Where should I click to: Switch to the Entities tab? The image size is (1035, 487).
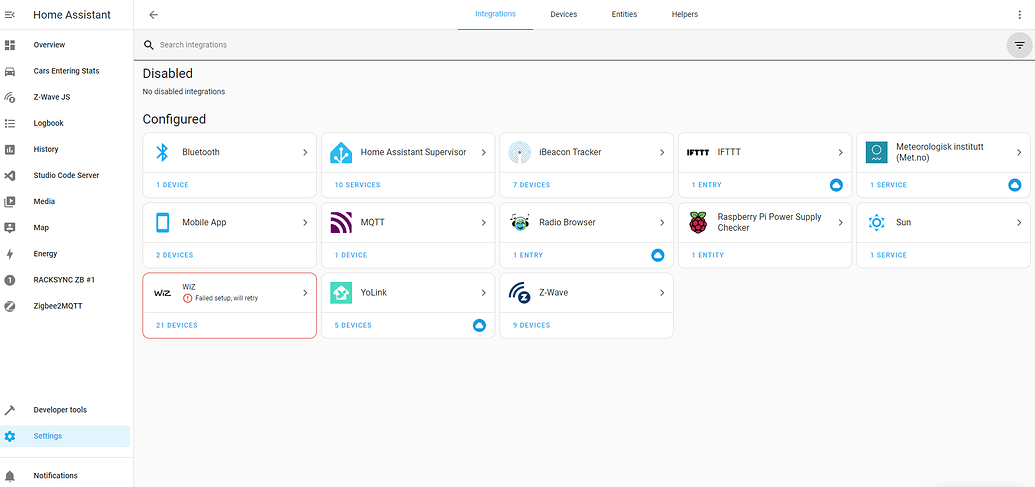(624, 15)
